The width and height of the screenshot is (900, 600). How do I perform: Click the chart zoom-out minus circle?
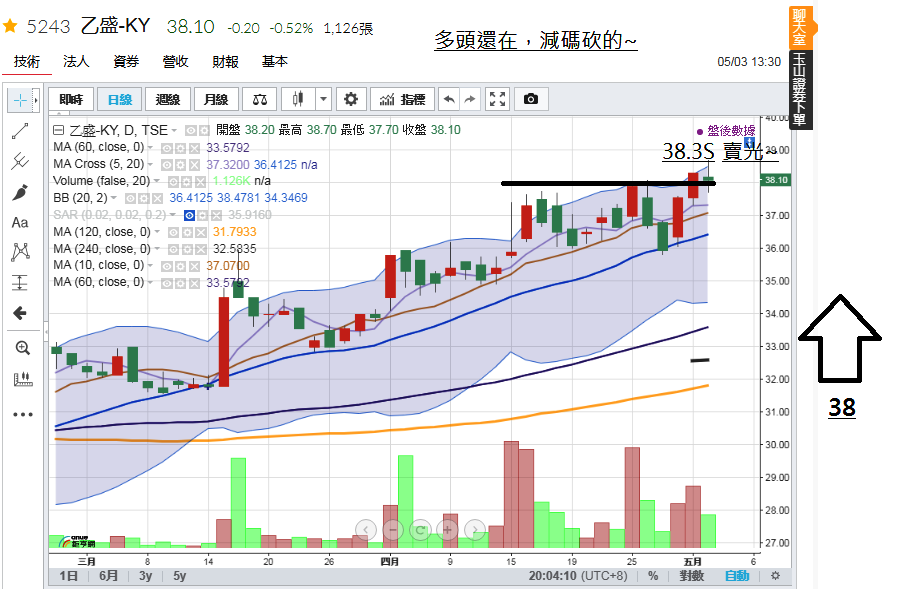[393, 529]
